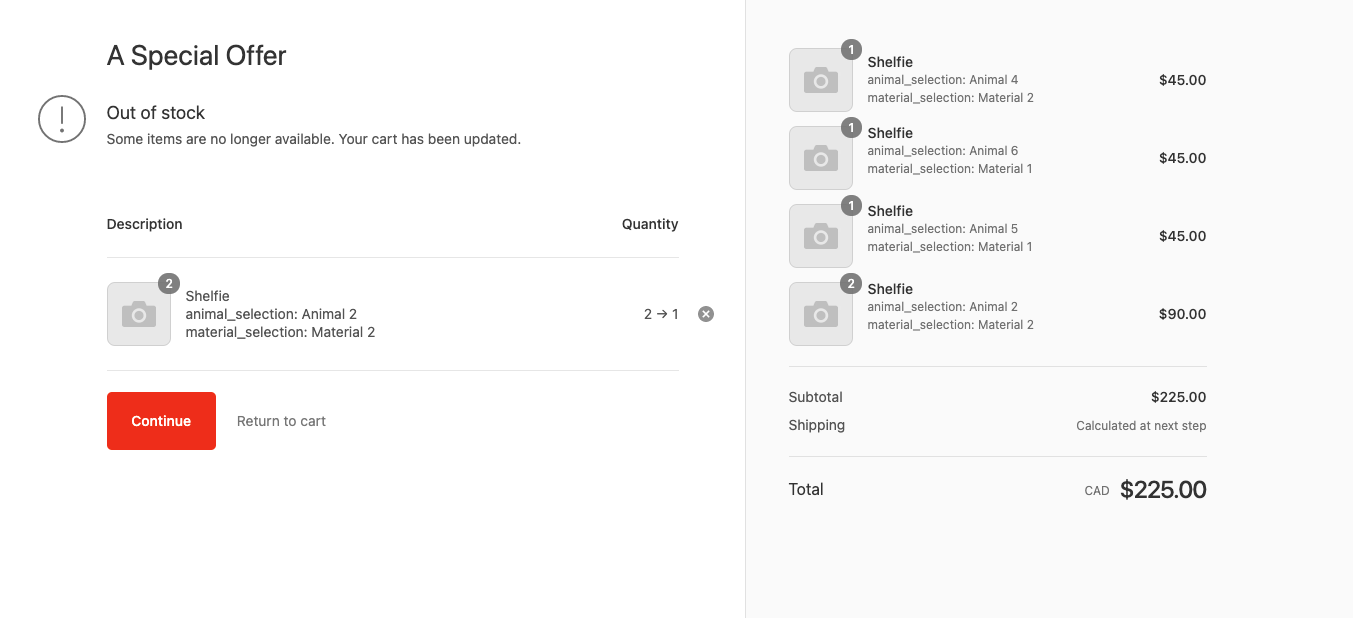Click quantity badge on Animal 4 Shelfie
The image size is (1353, 618).
point(851,50)
